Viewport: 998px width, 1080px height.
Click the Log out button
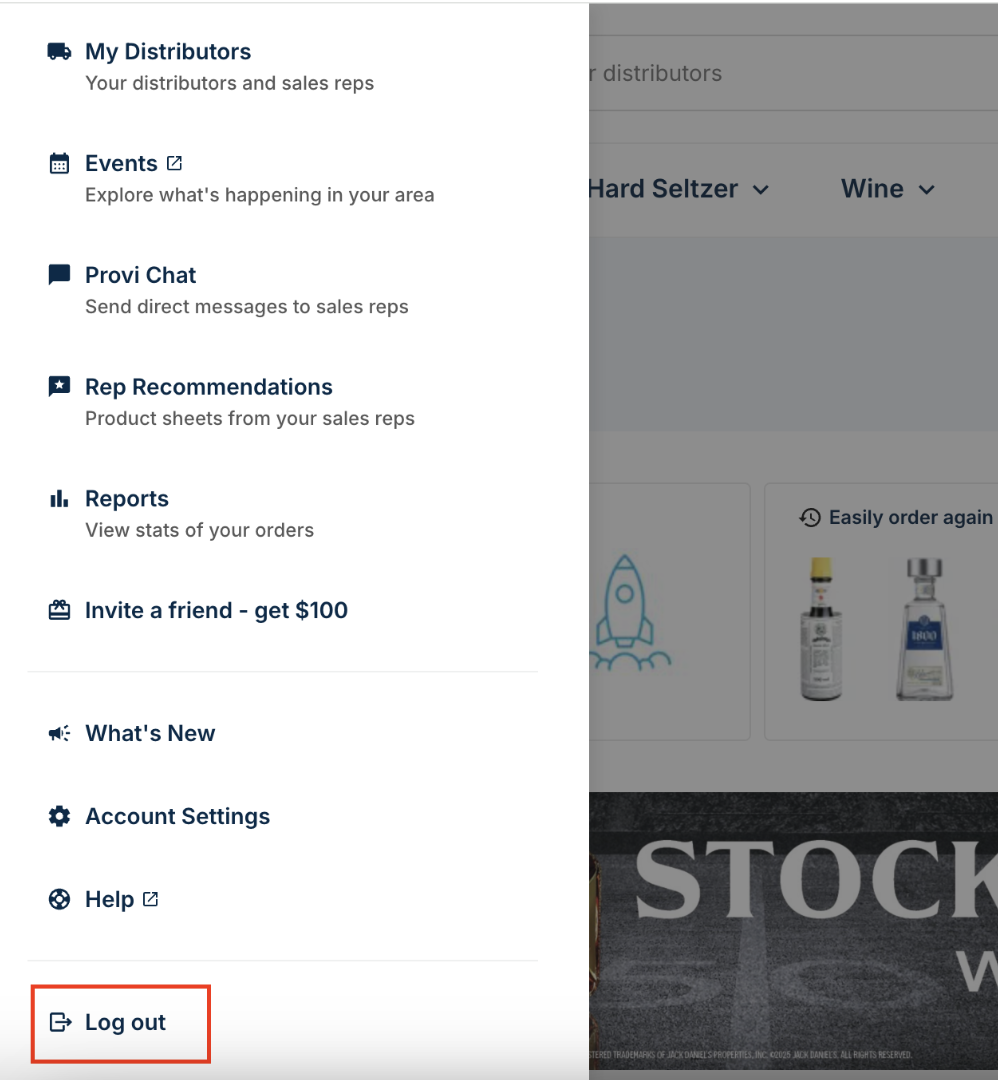coord(120,1022)
